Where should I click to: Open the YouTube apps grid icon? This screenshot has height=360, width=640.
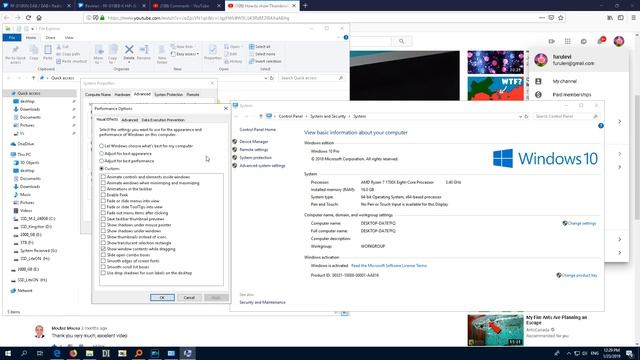(x=567, y=41)
